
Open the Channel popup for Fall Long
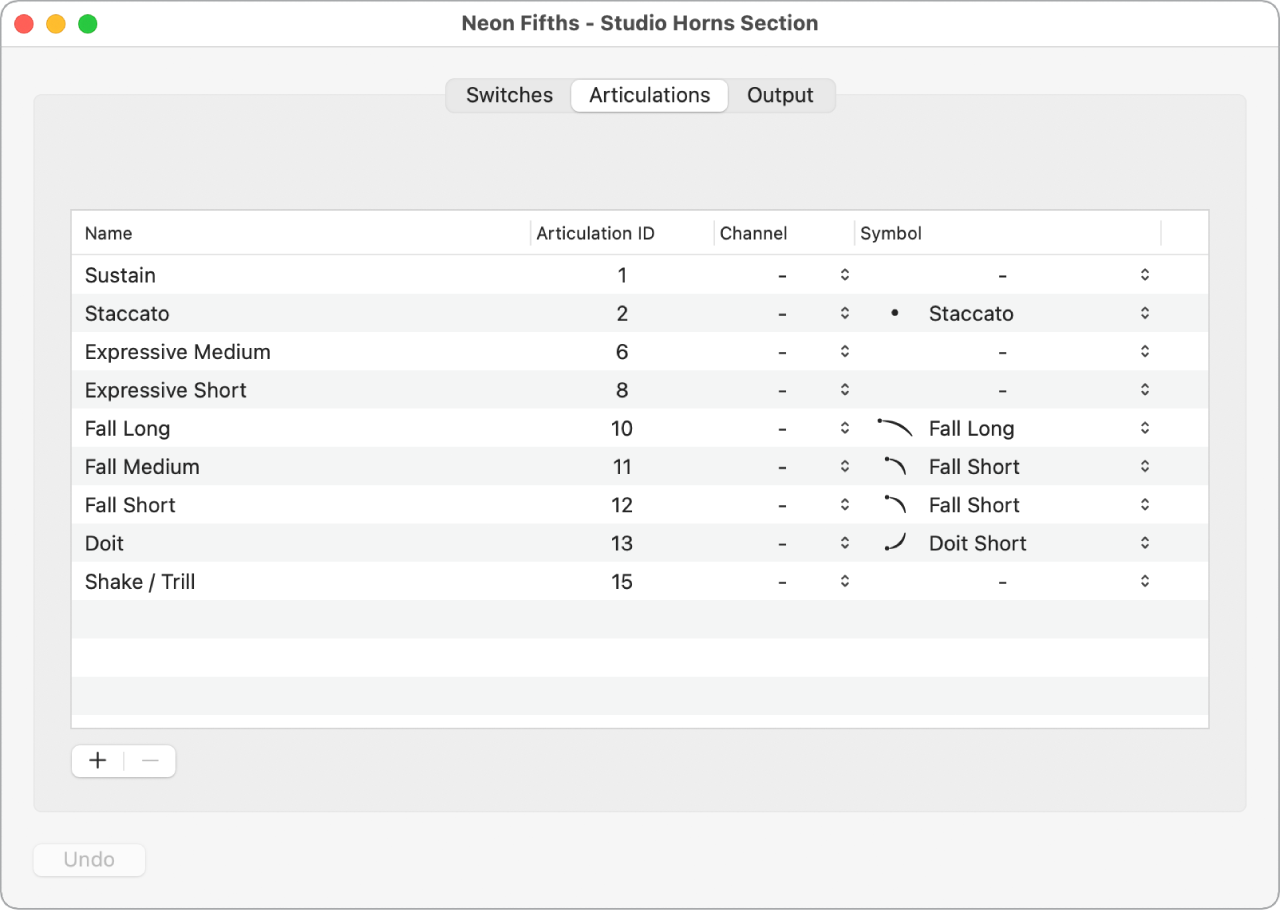tap(845, 428)
